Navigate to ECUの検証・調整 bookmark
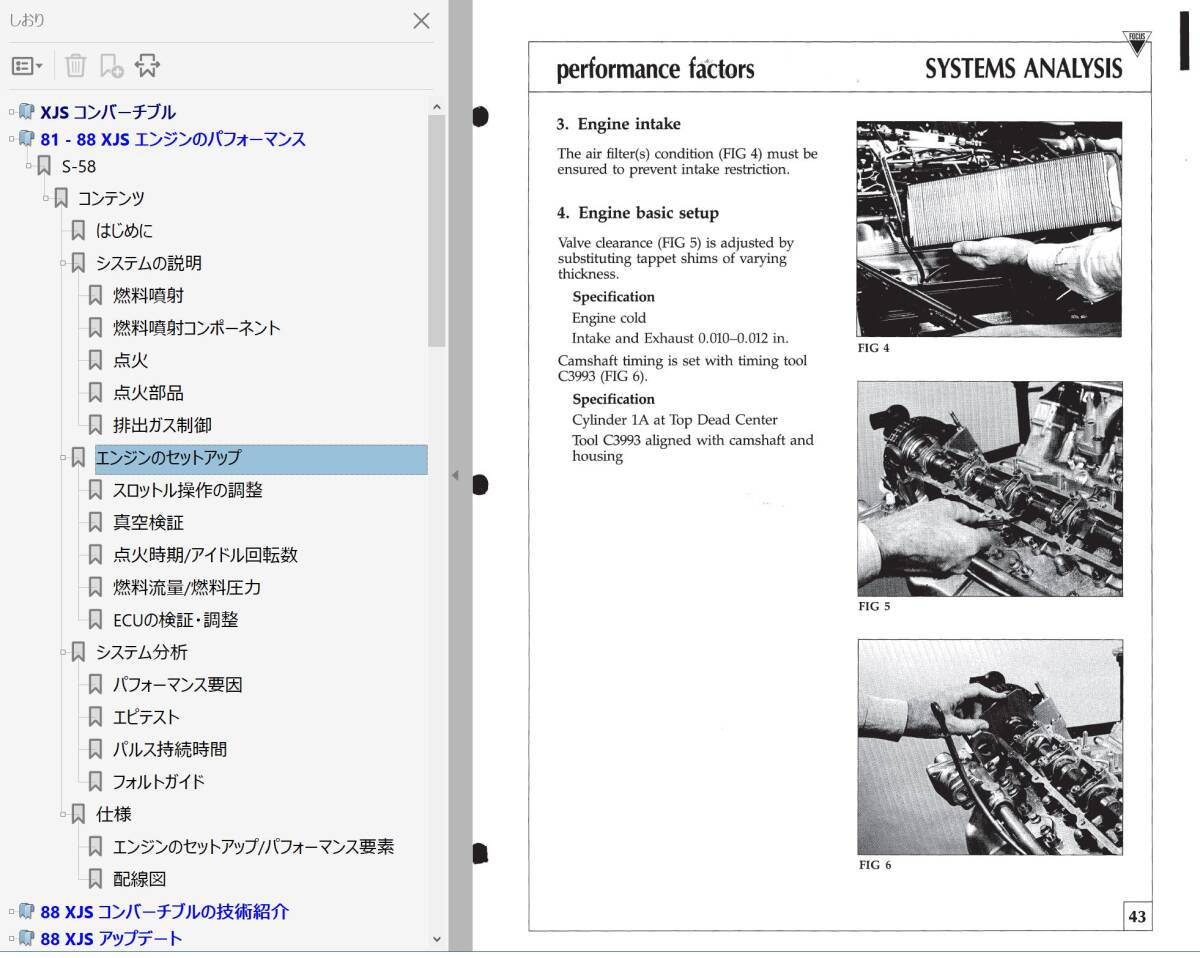This screenshot has width=1200, height=958. [x=176, y=620]
